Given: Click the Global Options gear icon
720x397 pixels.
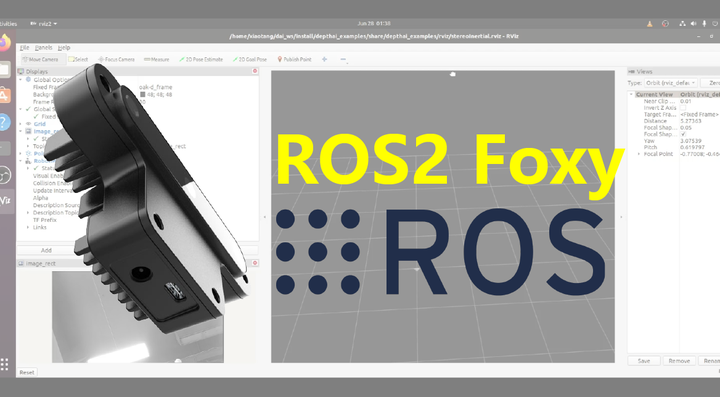Looking at the screenshot, I should coord(28,79).
